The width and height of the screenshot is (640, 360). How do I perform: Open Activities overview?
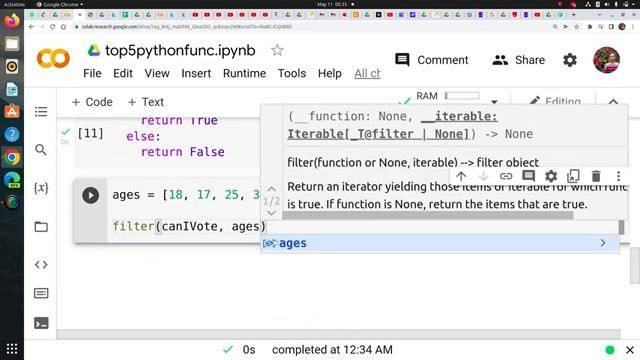pos(14,4)
